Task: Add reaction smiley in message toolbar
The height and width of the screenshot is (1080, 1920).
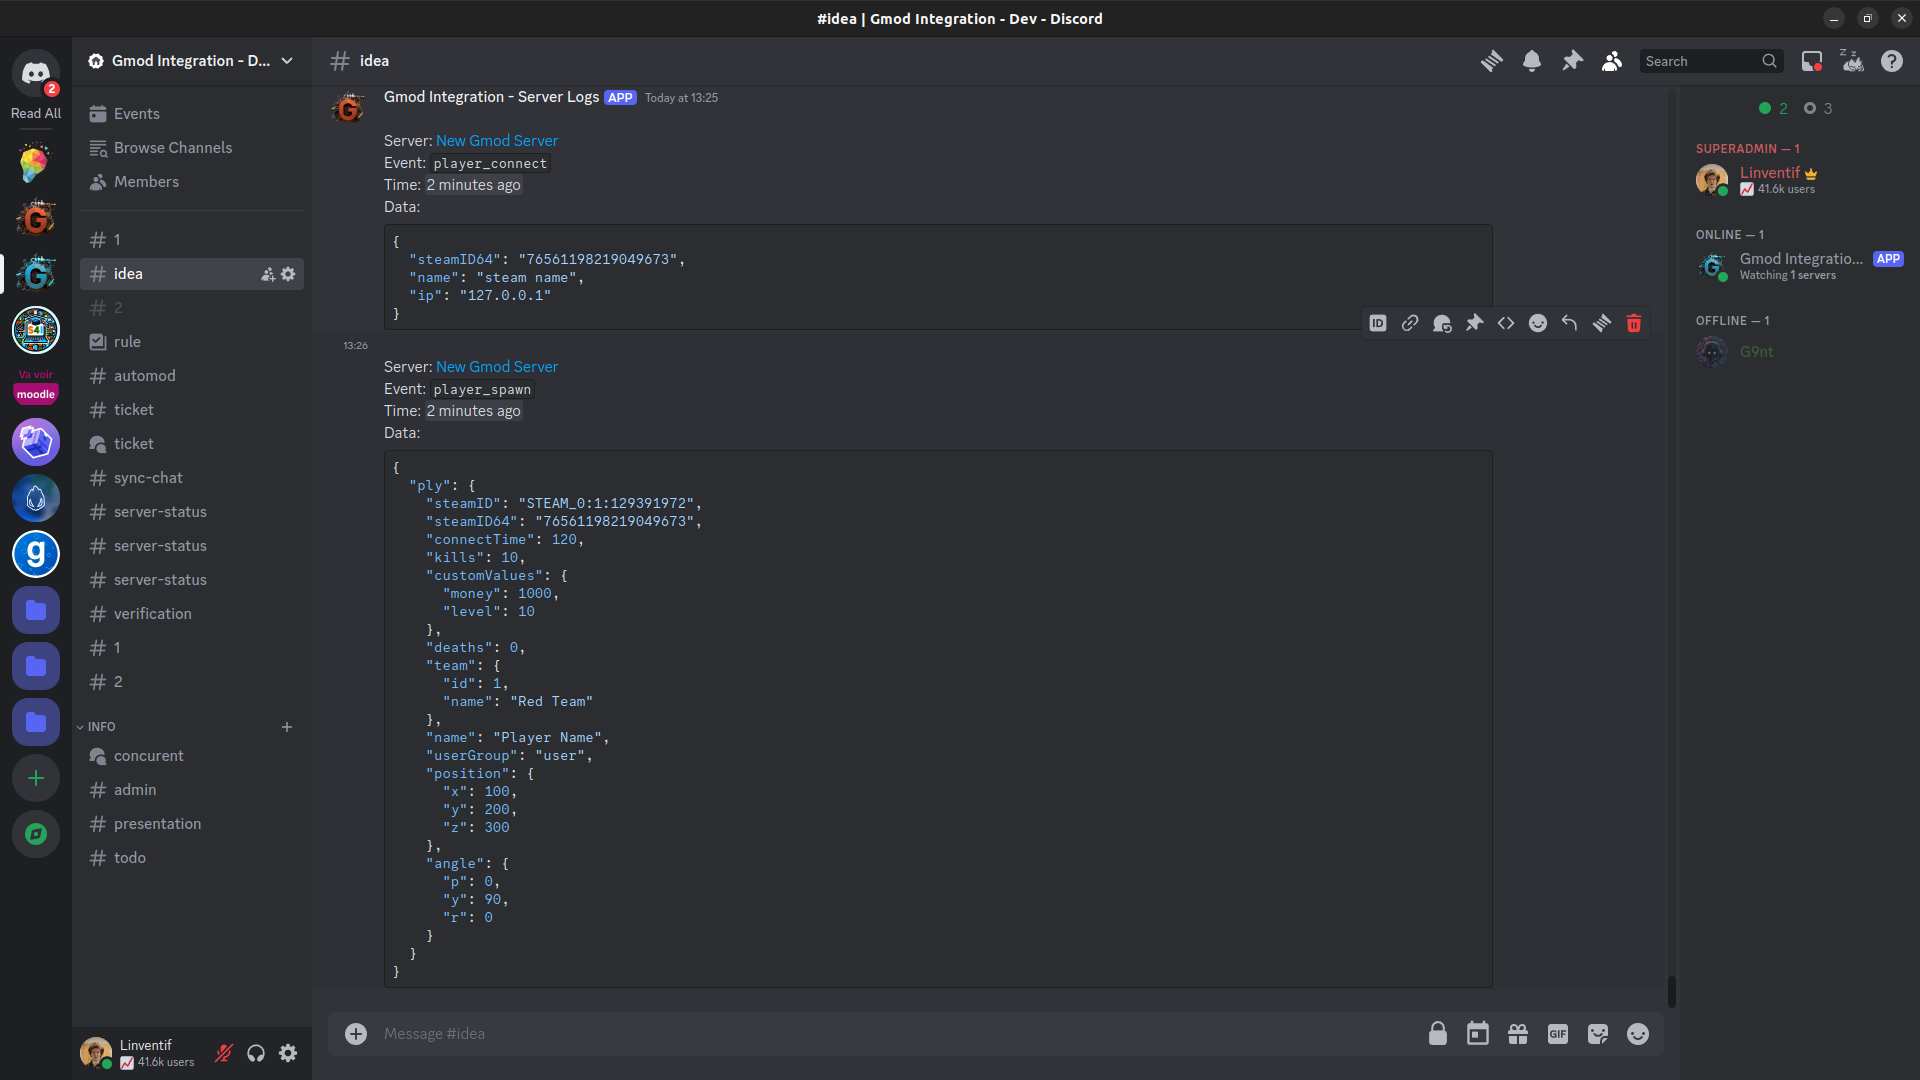Action: 1538,323
